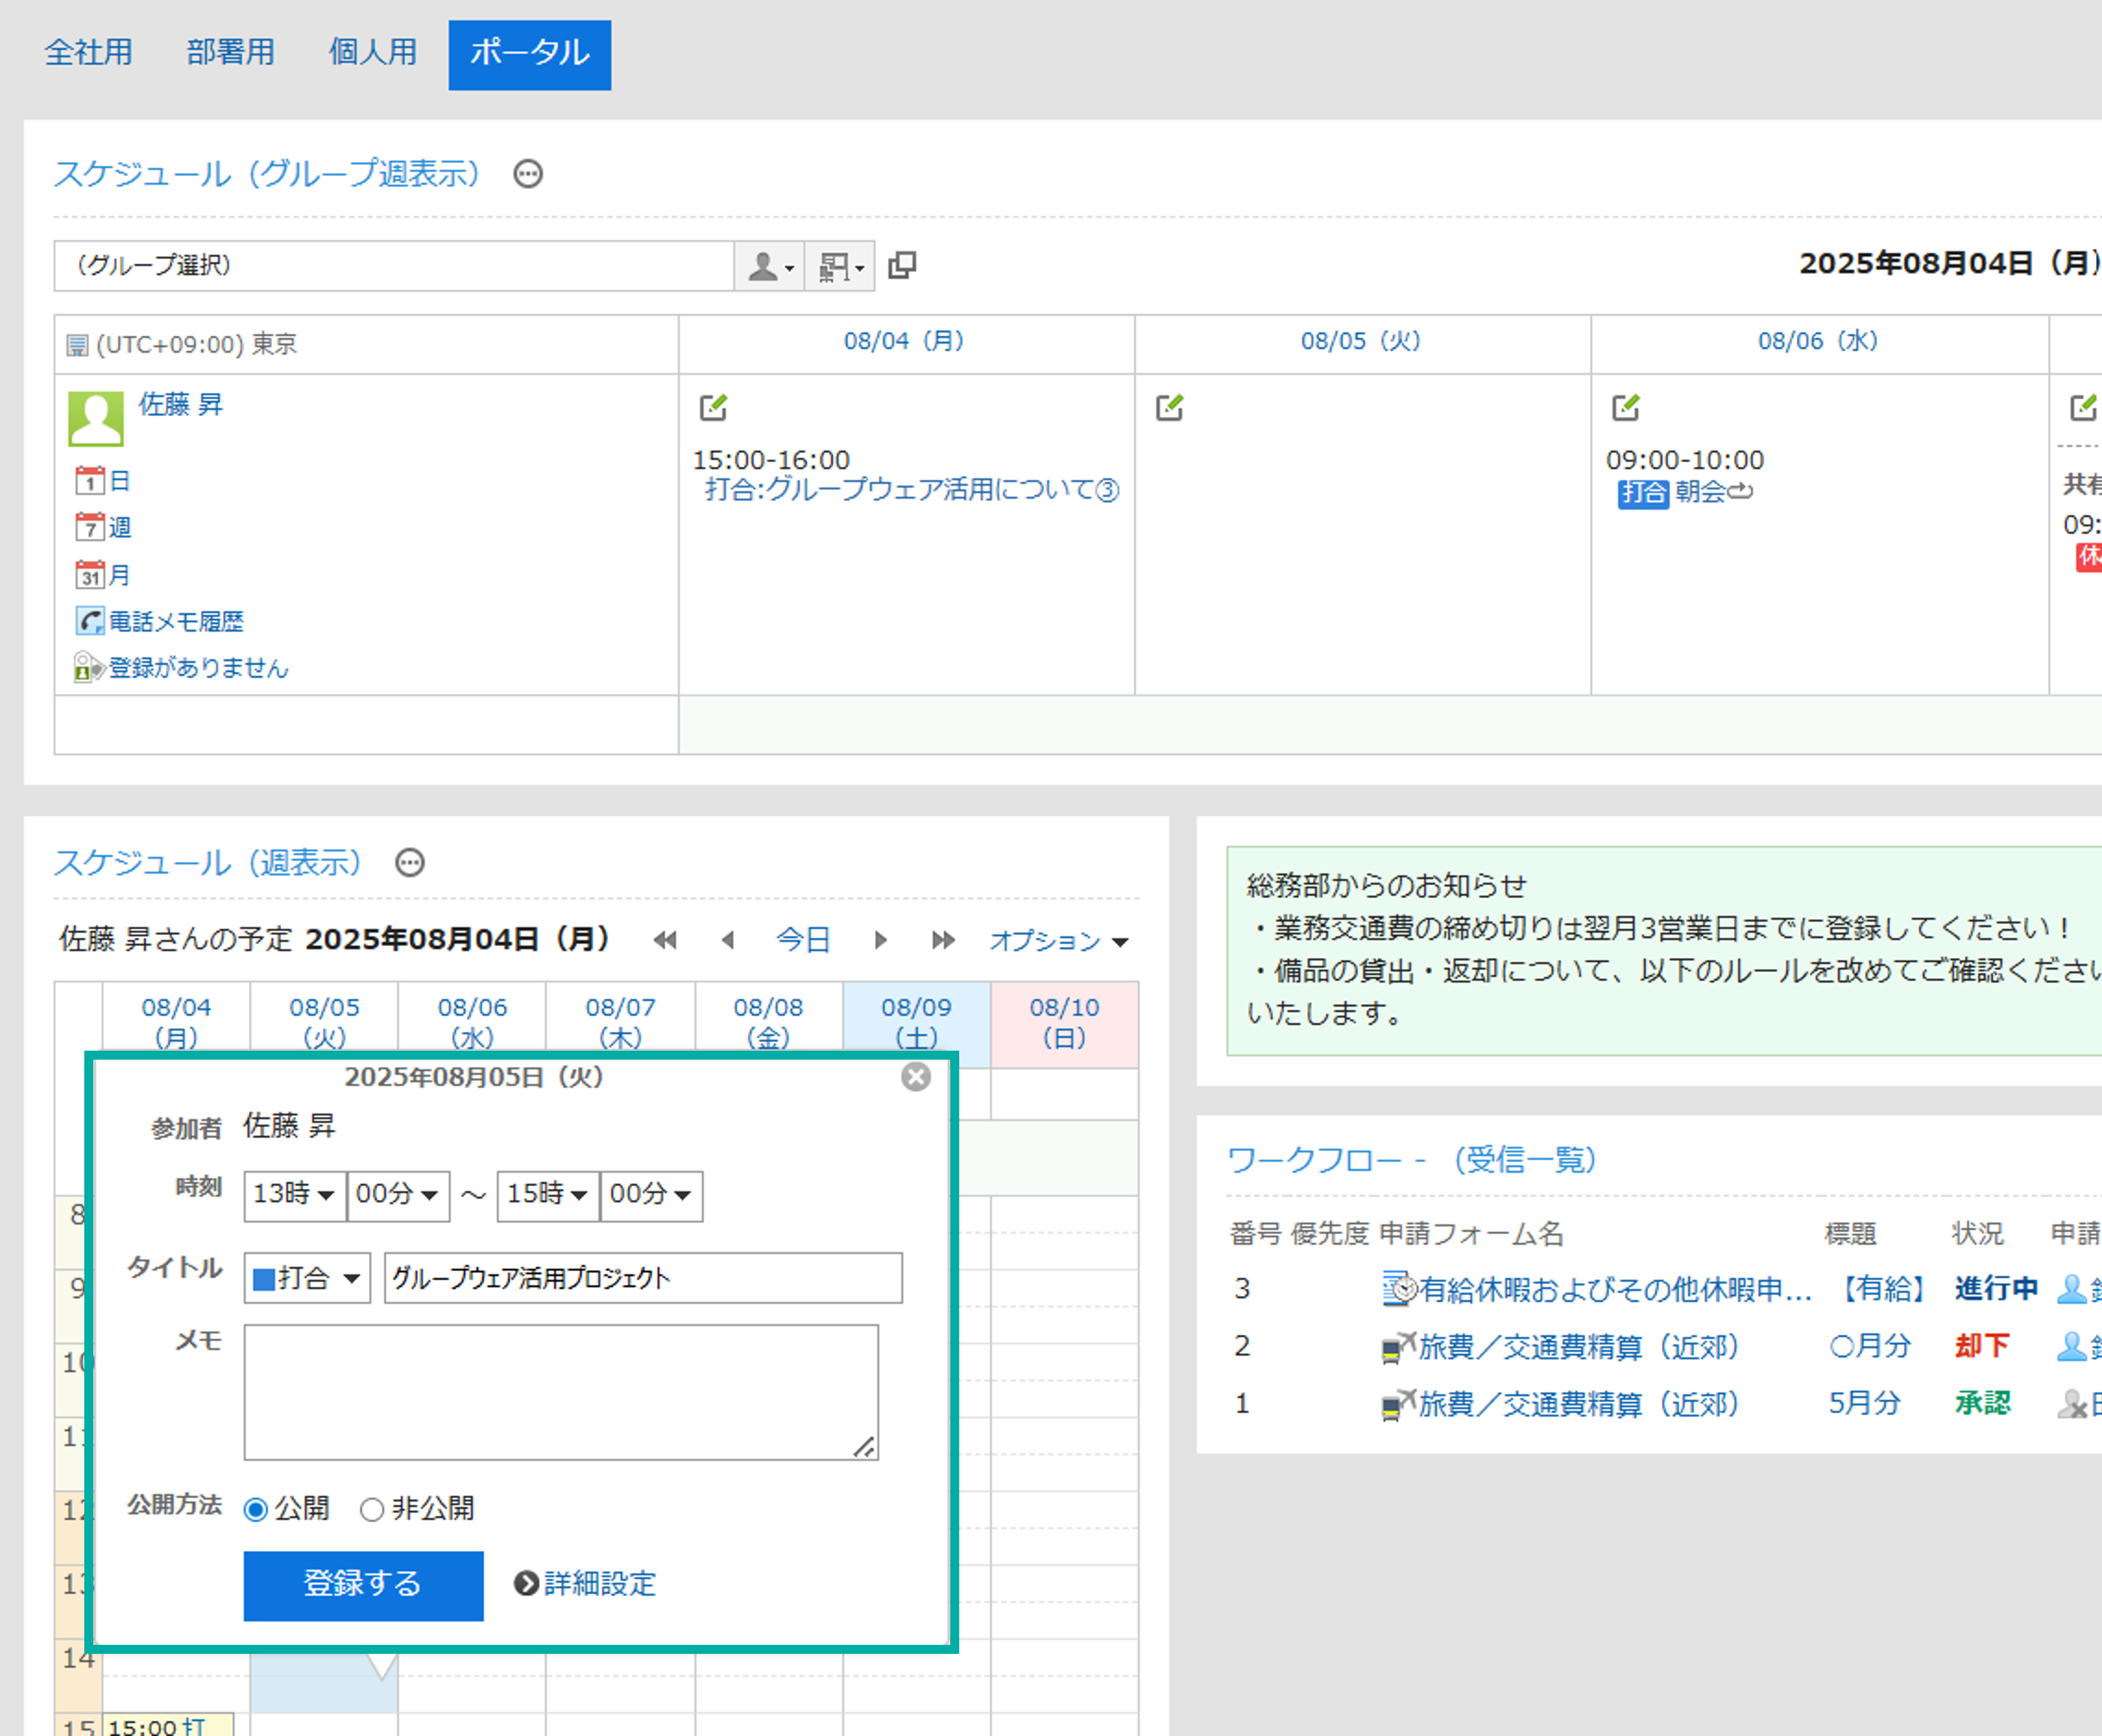Screen dimensions: 2102x1736
Task: Close the quick appointment popup
Action: tap(916, 1077)
